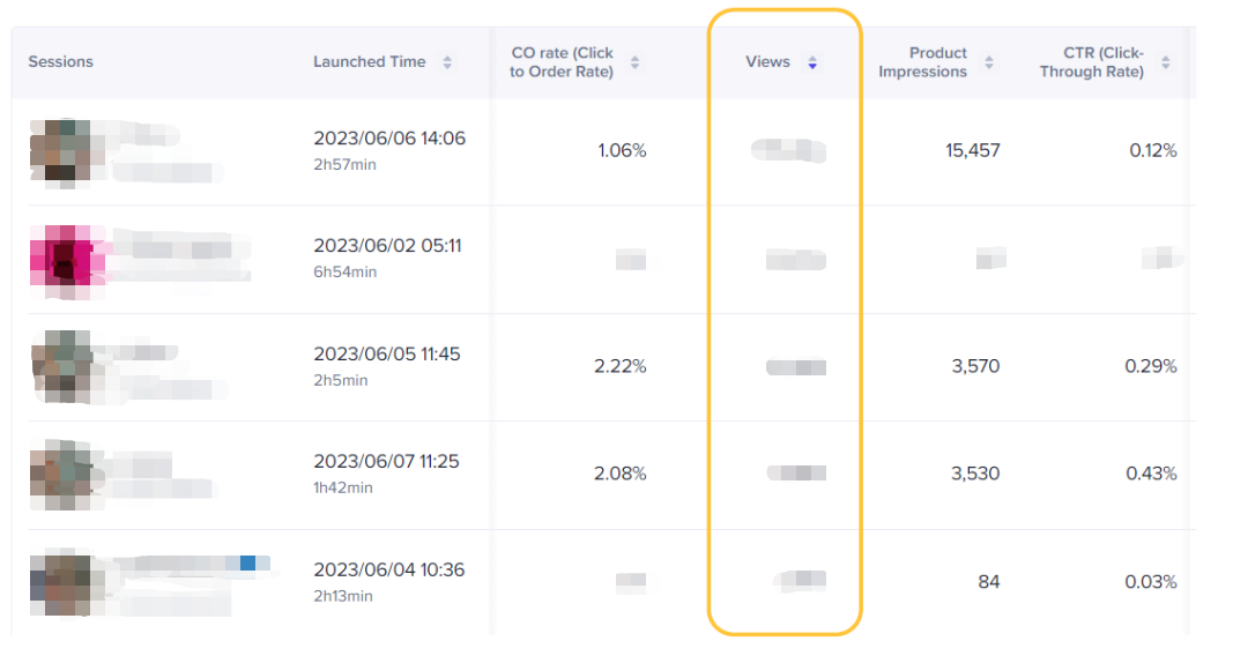Click the 1.06% CO rate value

click(x=622, y=151)
